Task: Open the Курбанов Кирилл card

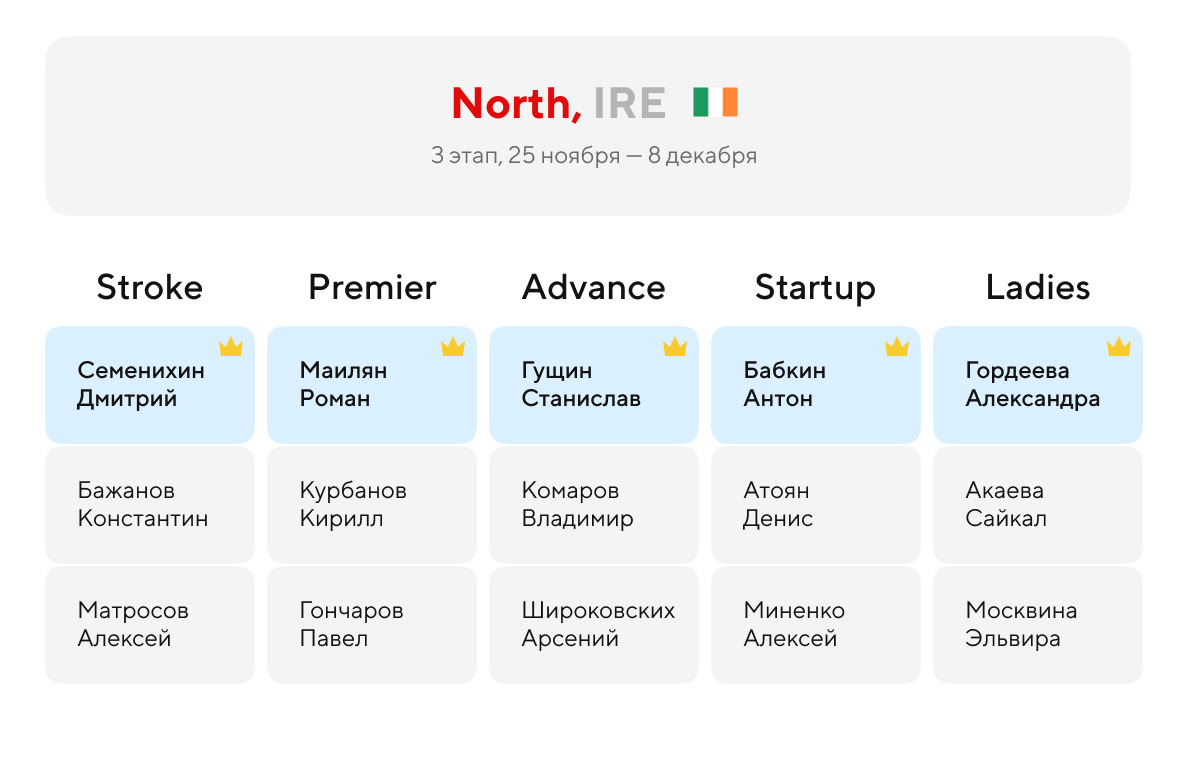Action: pyautogui.click(x=372, y=504)
